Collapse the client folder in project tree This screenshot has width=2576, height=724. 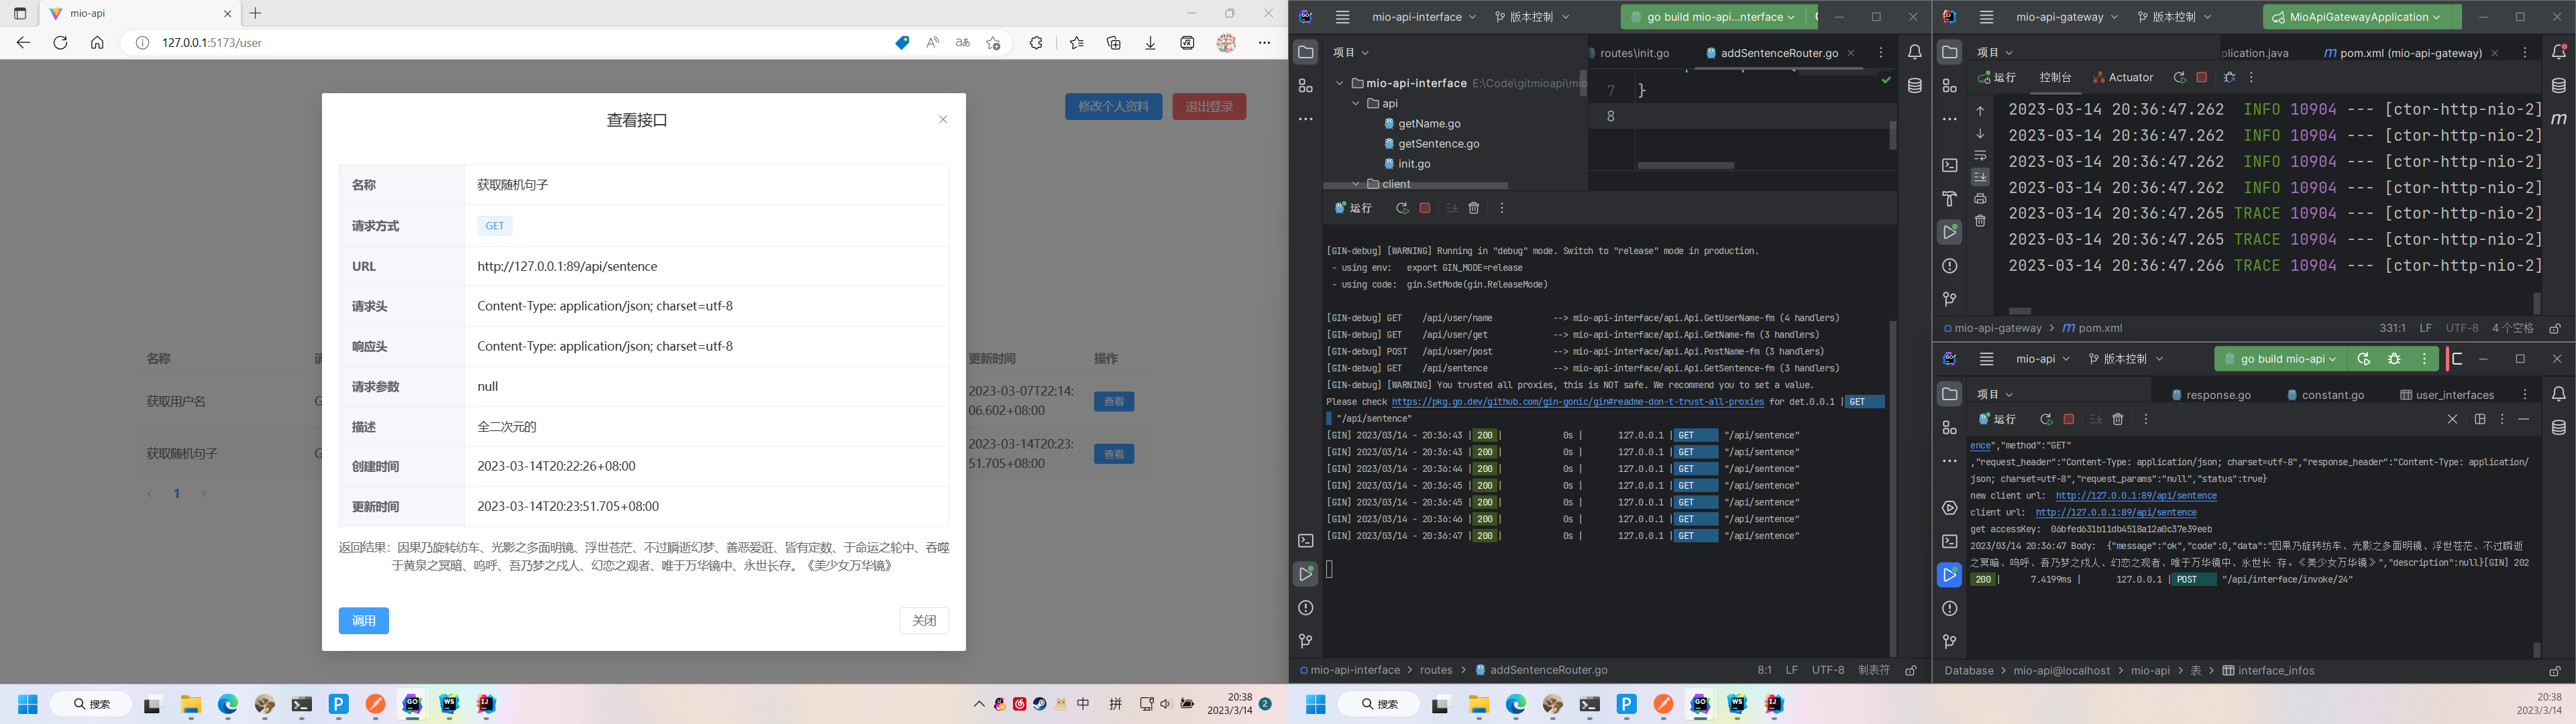click(x=1356, y=184)
